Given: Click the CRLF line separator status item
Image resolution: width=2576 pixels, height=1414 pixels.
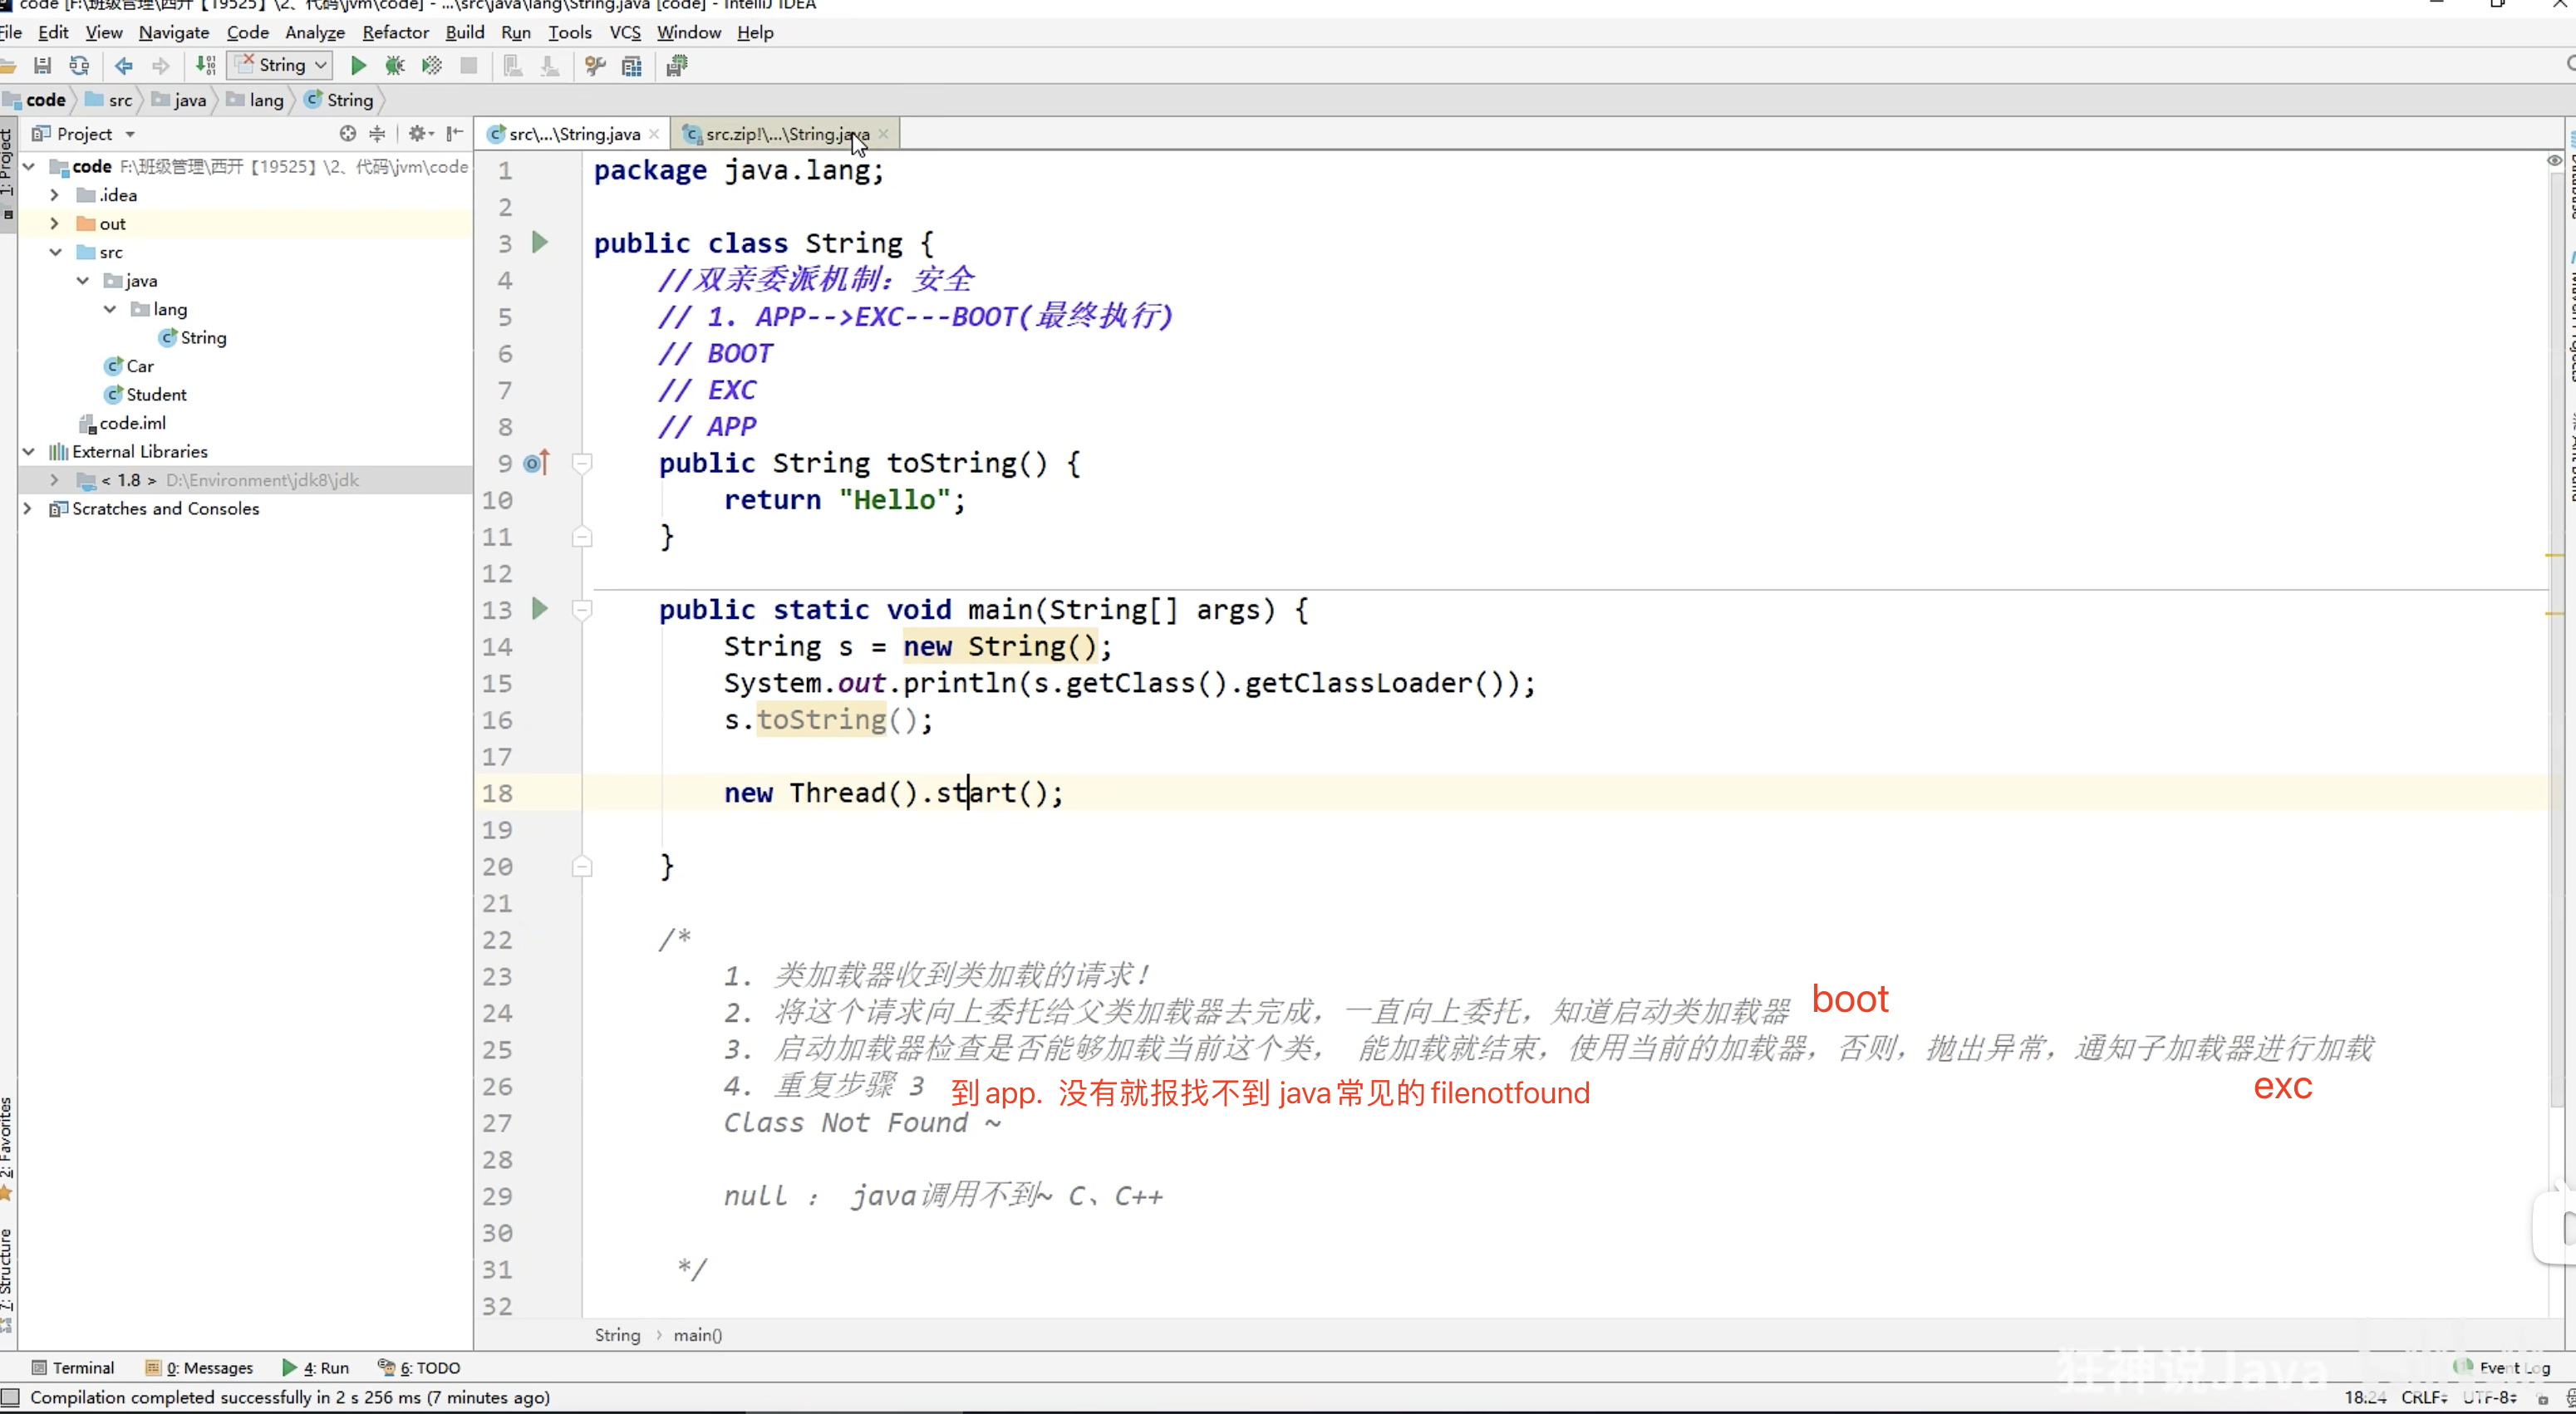Looking at the screenshot, I should pos(2424,1397).
